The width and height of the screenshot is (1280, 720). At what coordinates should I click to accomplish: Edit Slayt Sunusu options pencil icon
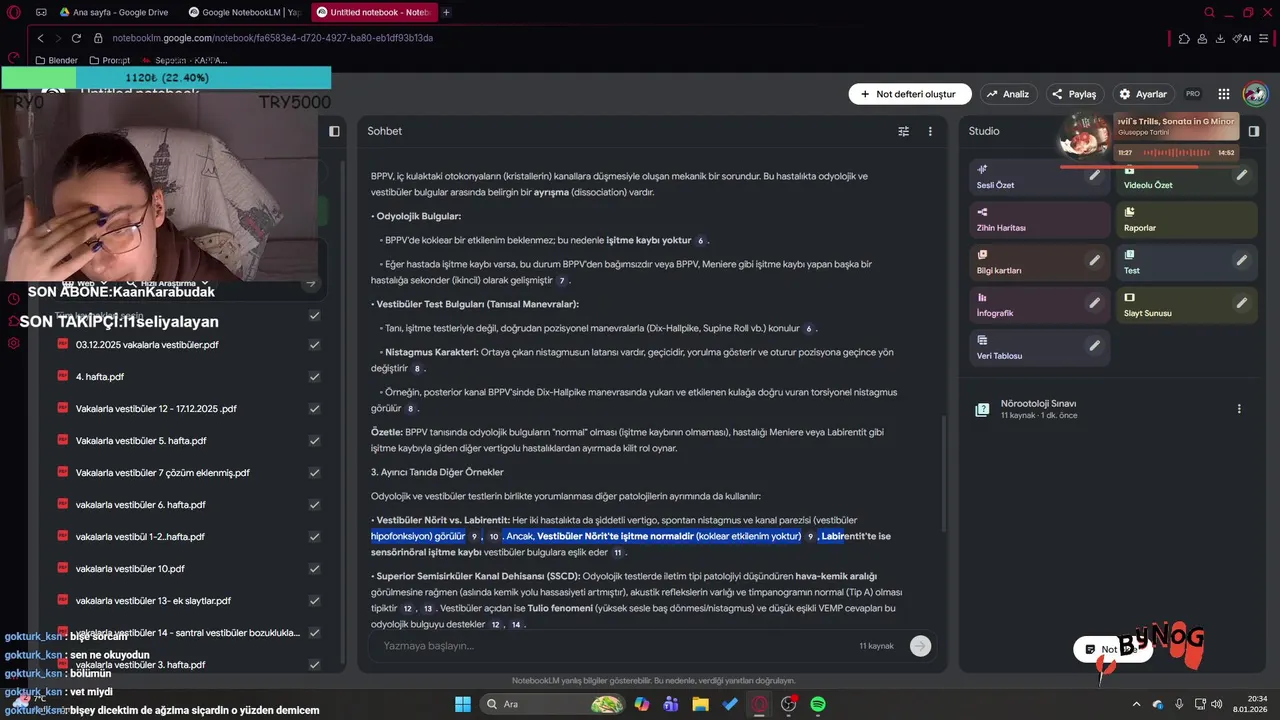point(1242,303)
